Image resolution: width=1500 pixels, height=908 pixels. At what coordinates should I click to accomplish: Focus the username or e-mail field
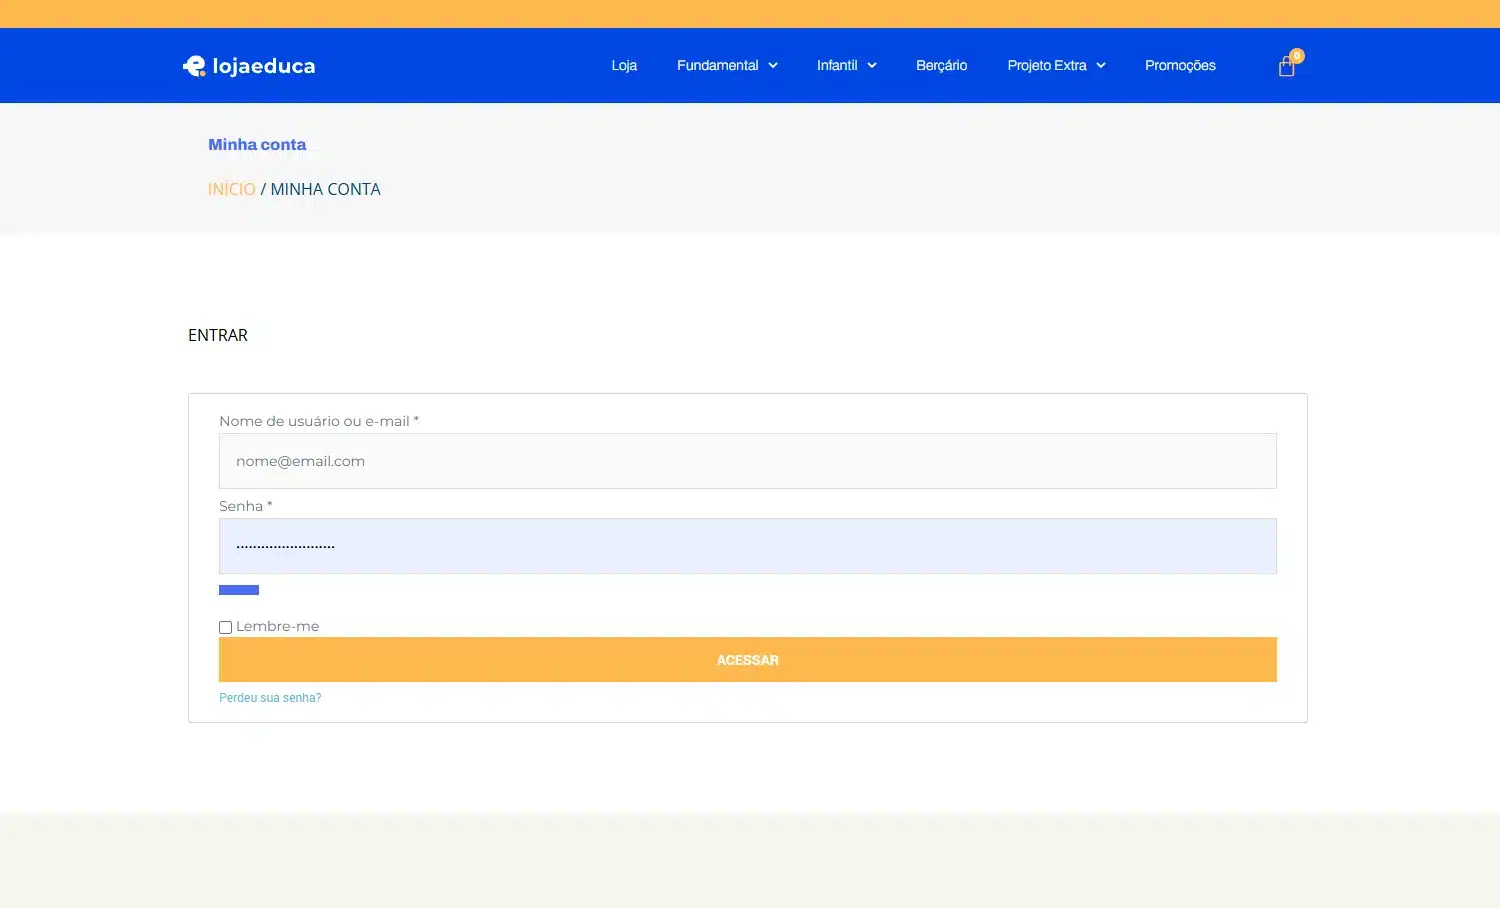[x=748, y=461]
